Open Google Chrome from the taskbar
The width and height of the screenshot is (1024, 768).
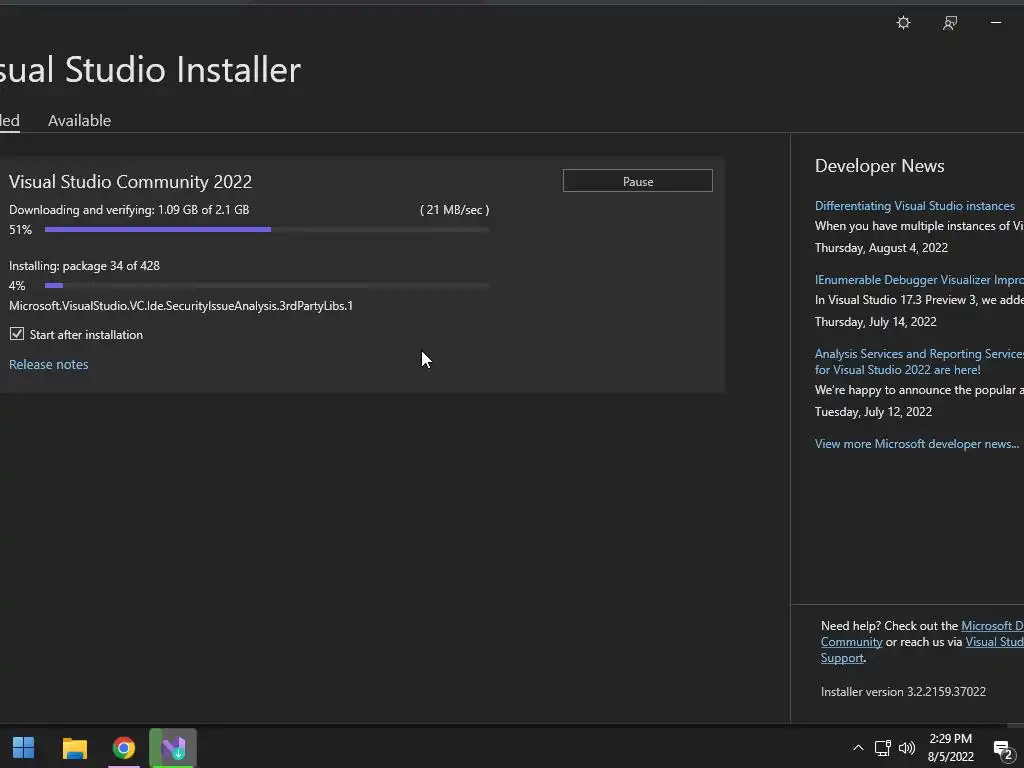click(x=123, y=748)
